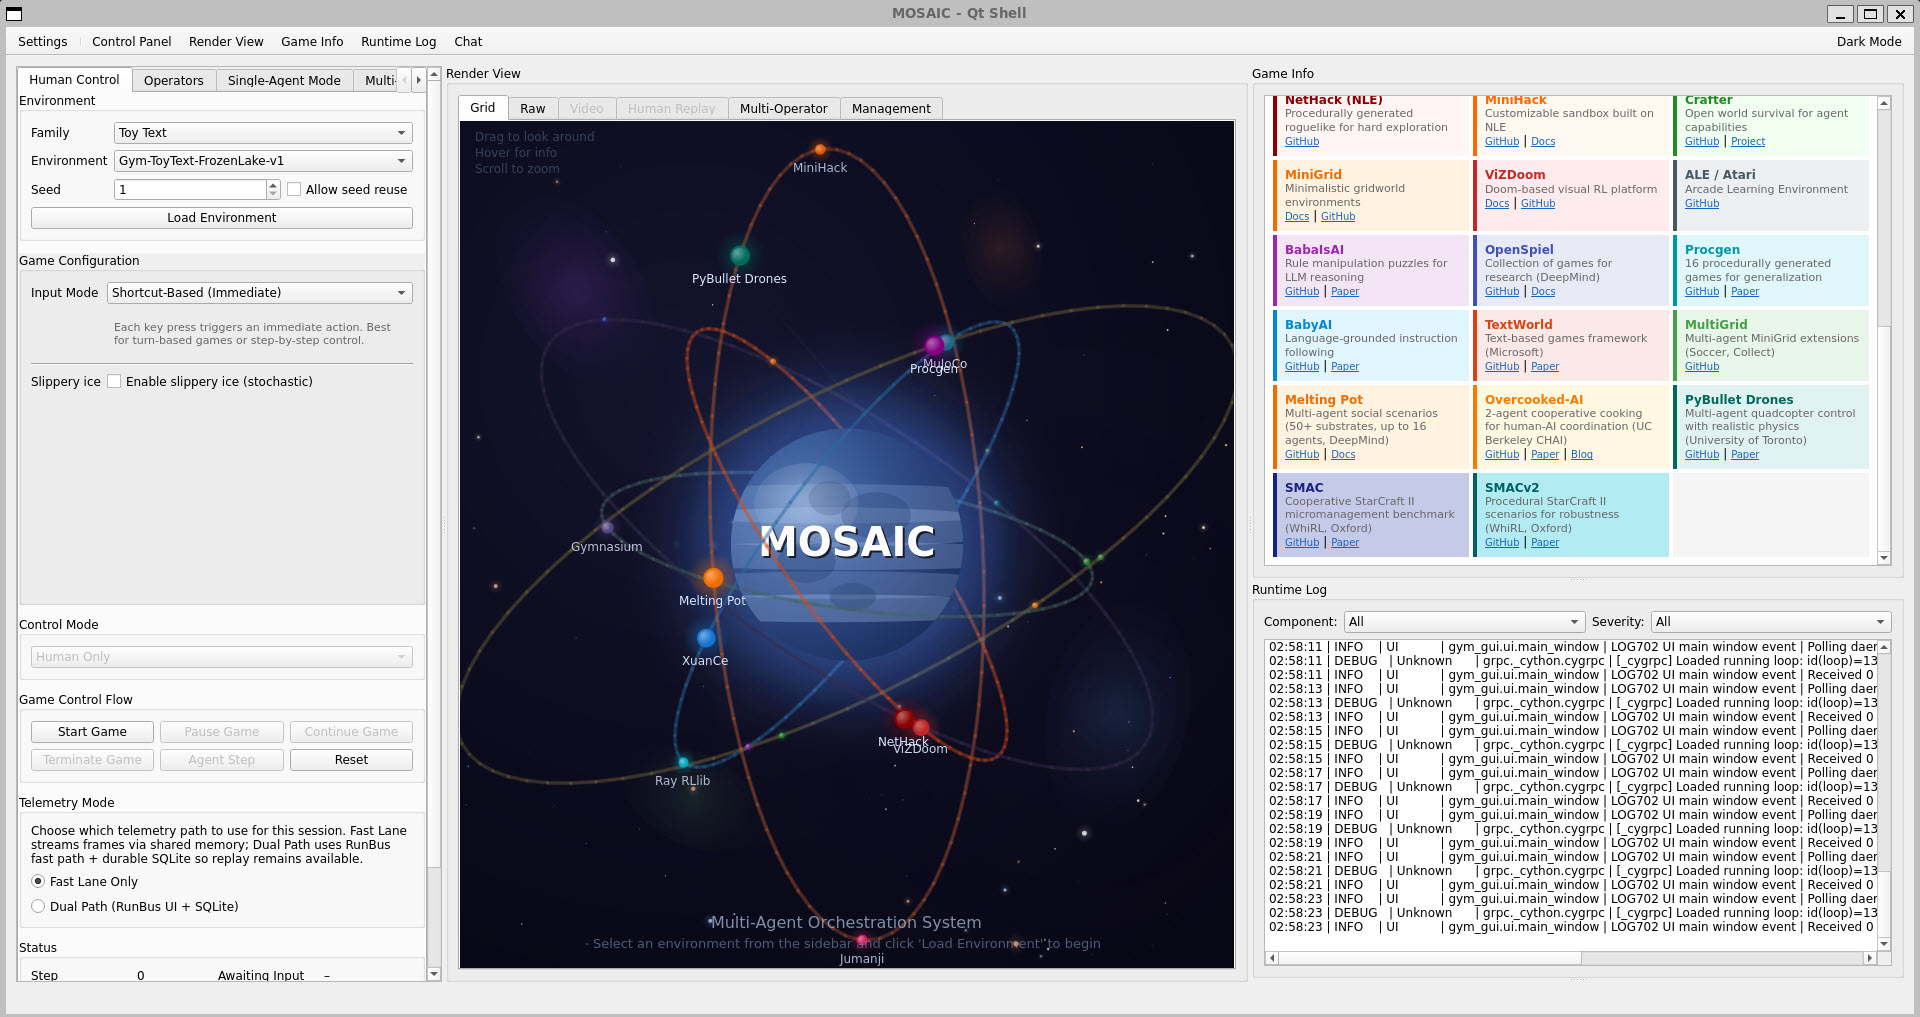This screenshot has height=1017, width=1920.
Task: Open the Control Panel menu
Action: click(132, 41)
